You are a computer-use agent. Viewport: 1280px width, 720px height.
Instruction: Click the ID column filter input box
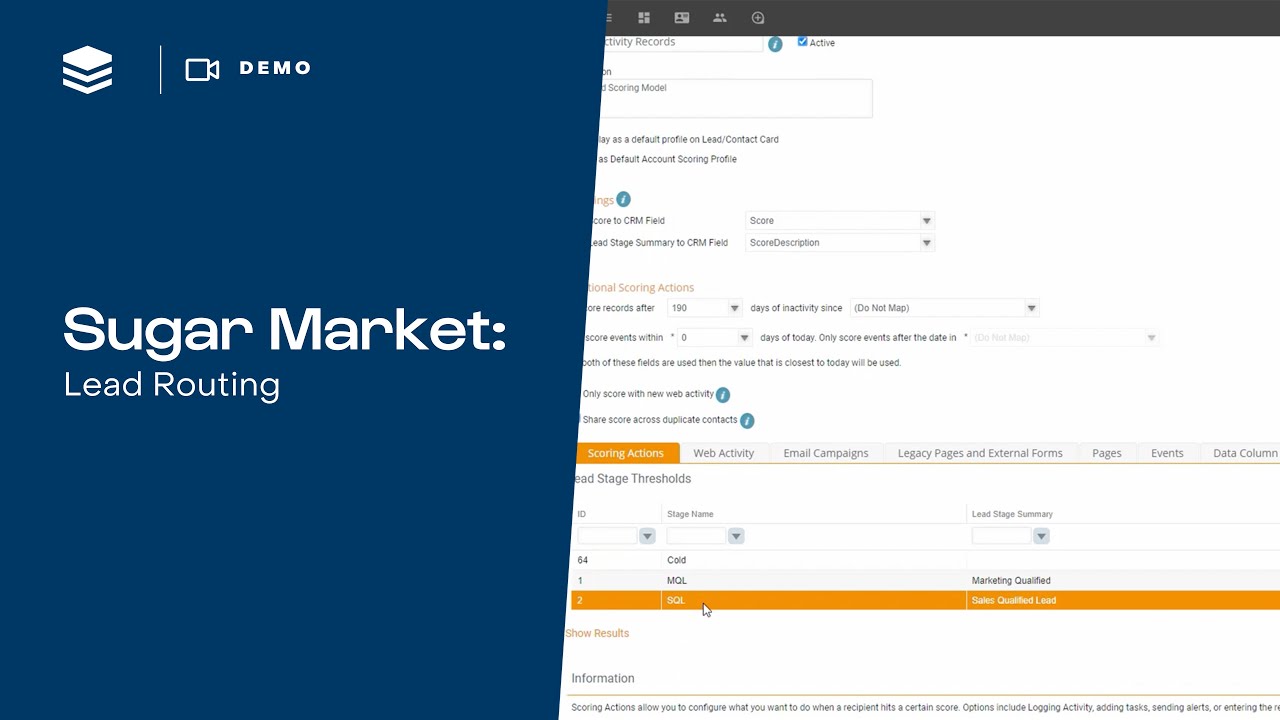click(x=607, y=537)
